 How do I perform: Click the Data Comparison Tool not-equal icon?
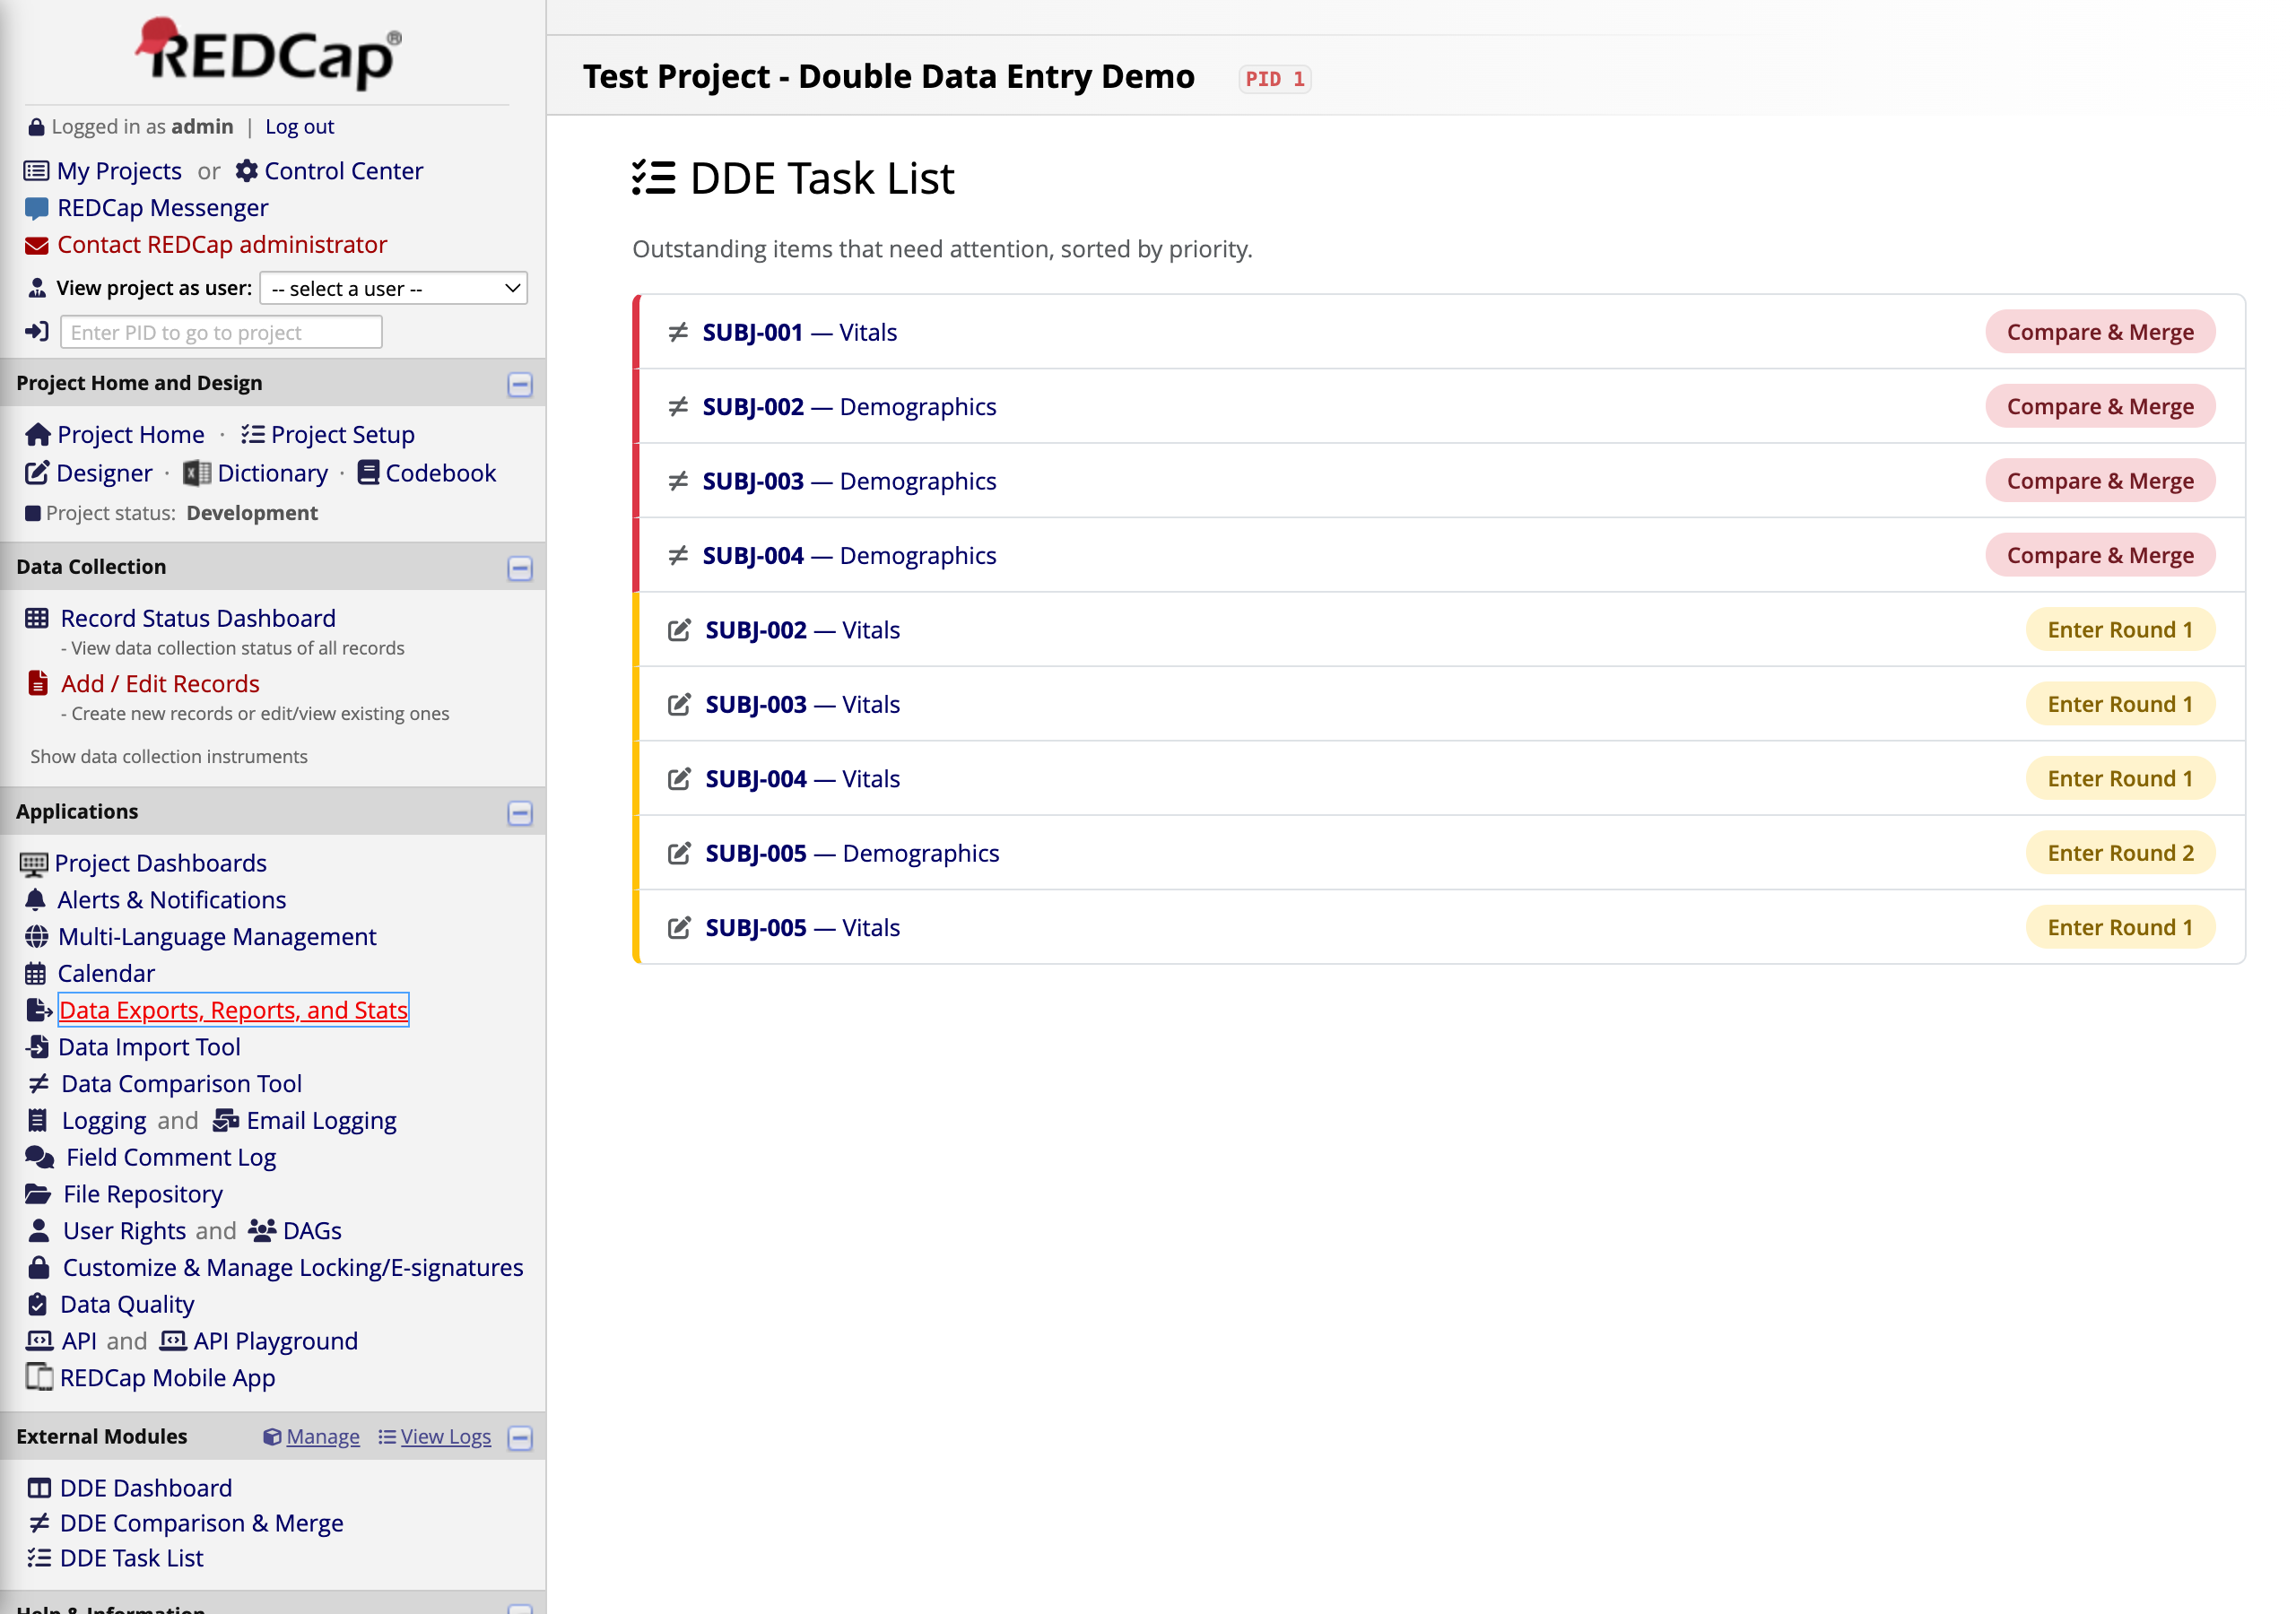(39, 1084)
